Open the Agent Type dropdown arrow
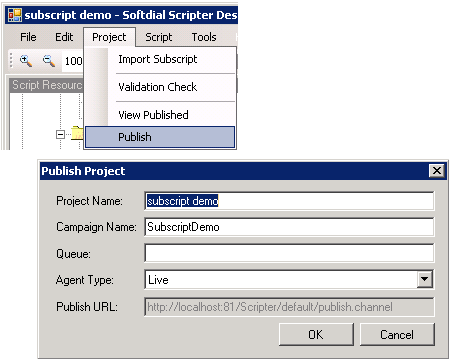Viewport: 450px width, 360px height. pyautogui.click(x=425, y=279)
